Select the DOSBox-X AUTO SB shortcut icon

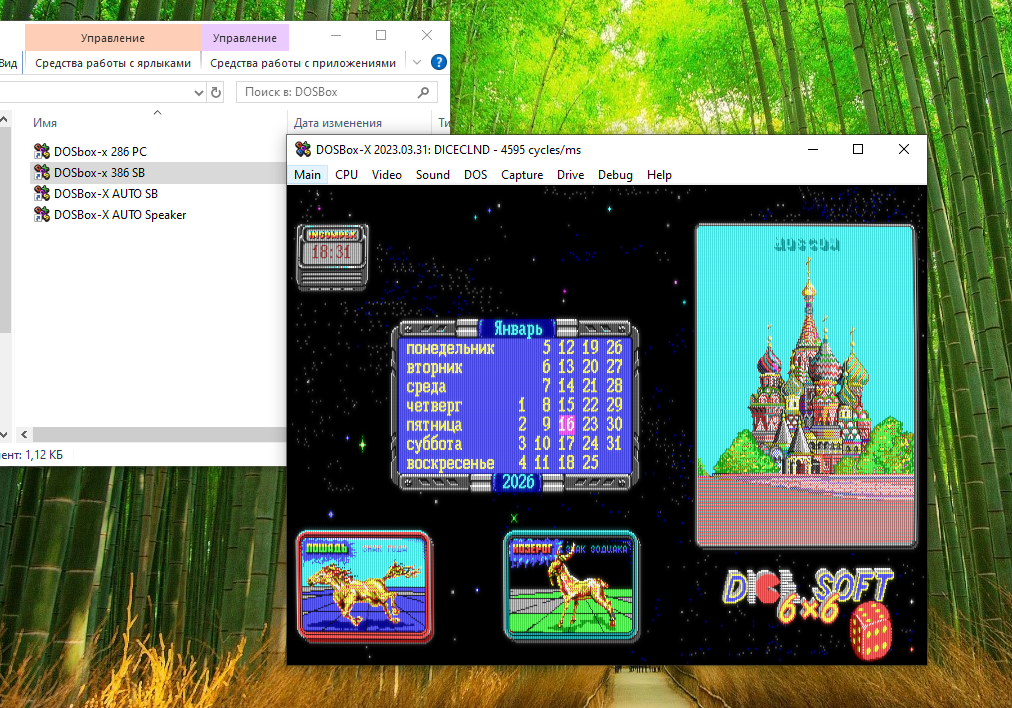point(42,194)
